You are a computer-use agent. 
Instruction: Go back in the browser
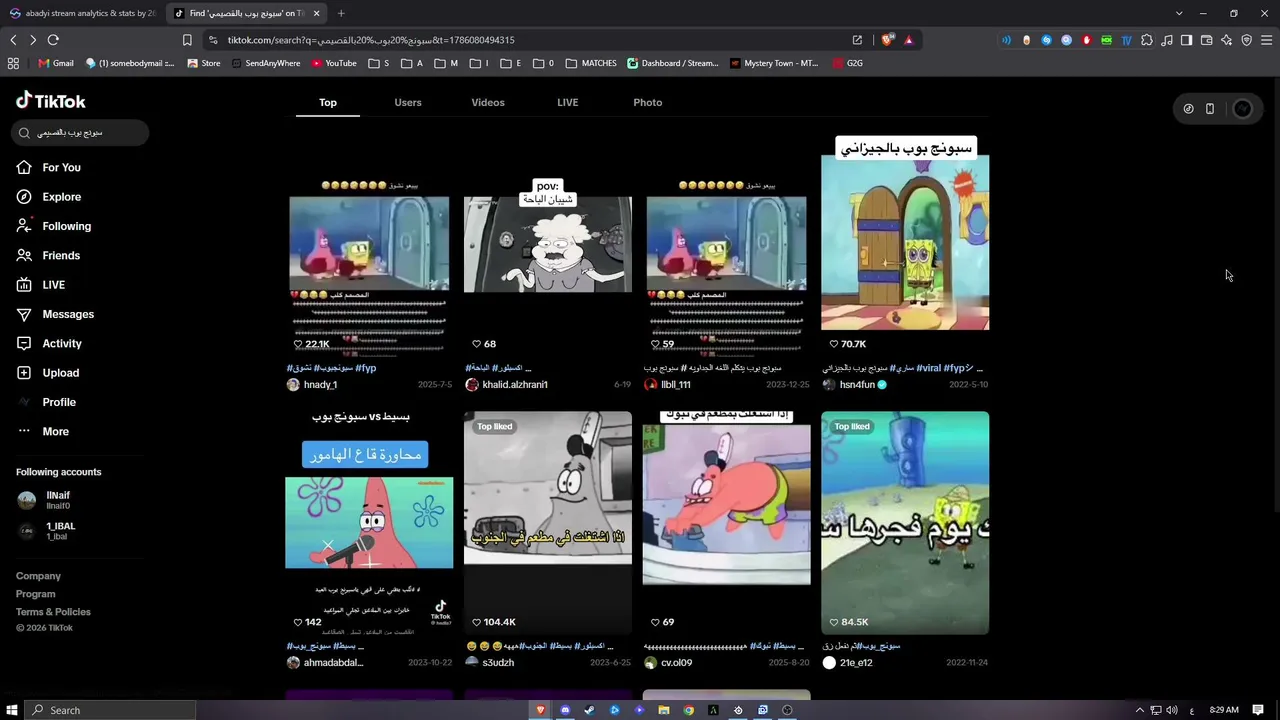[13, 40]
